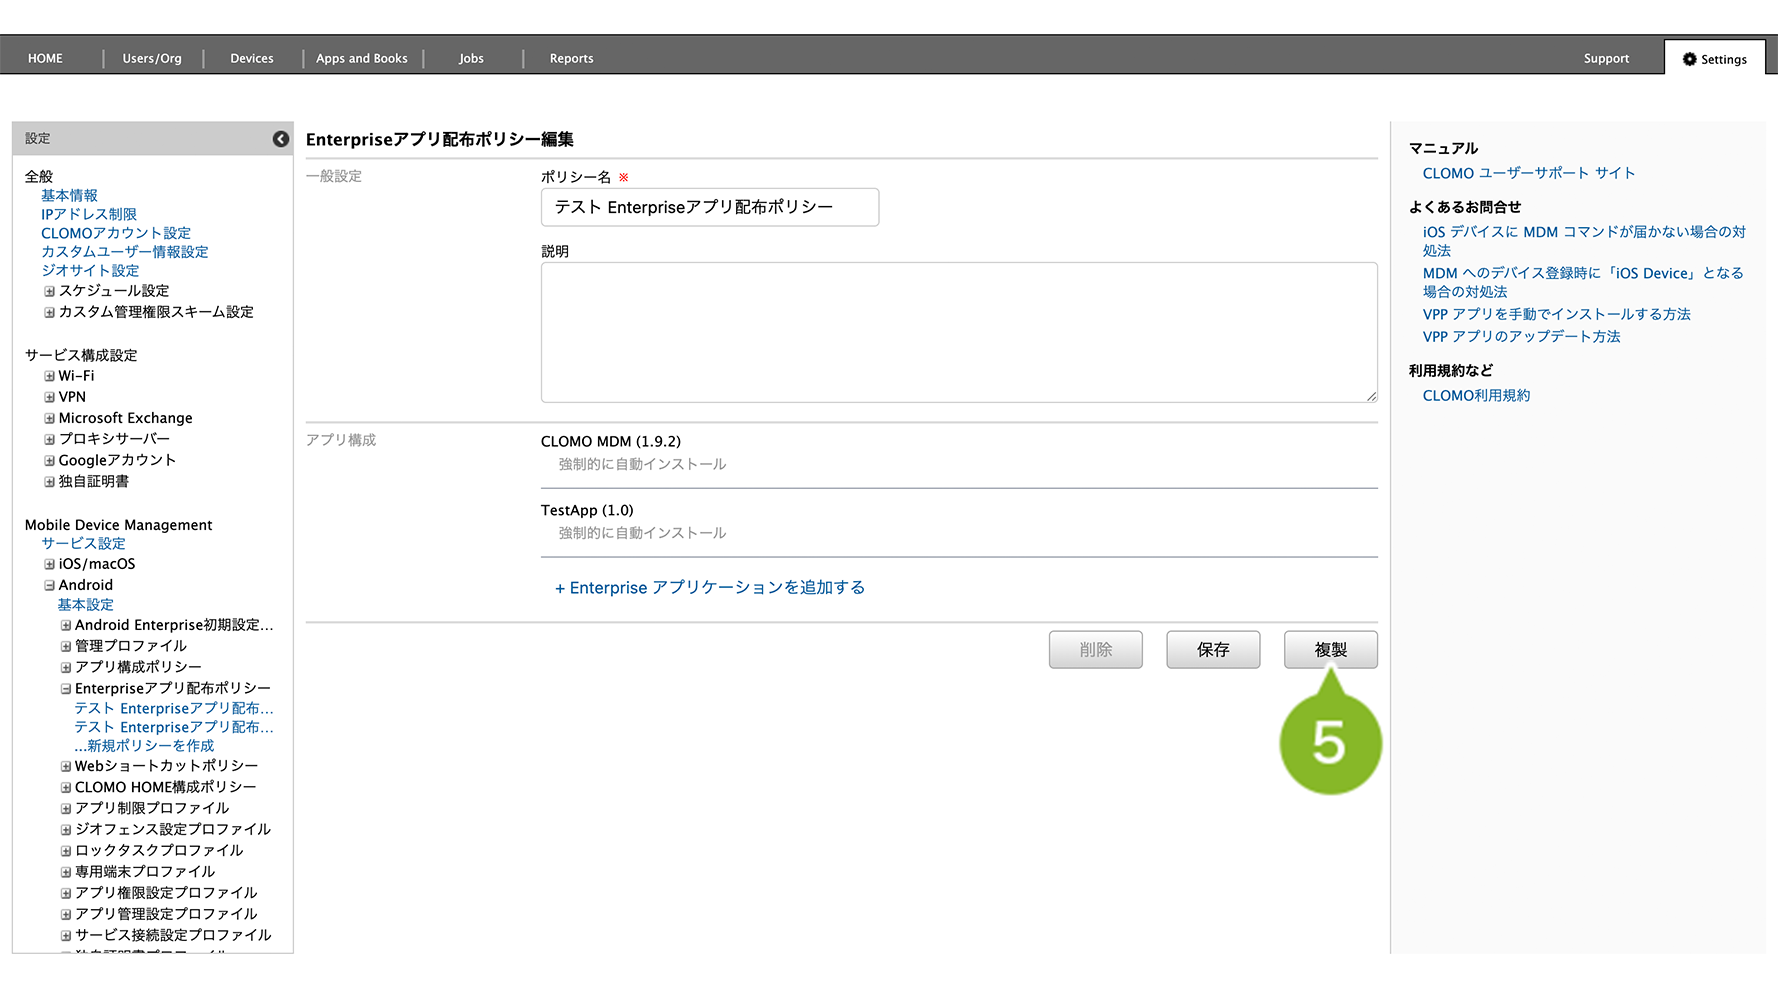Open Settings tab with gear icon
Screen dimensions: 1778x1000
[x=1714, y=59]
